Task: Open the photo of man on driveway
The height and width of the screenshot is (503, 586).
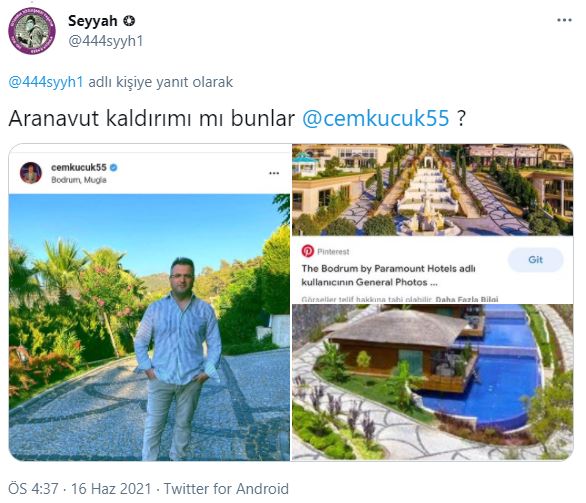Action: [149, 327]
